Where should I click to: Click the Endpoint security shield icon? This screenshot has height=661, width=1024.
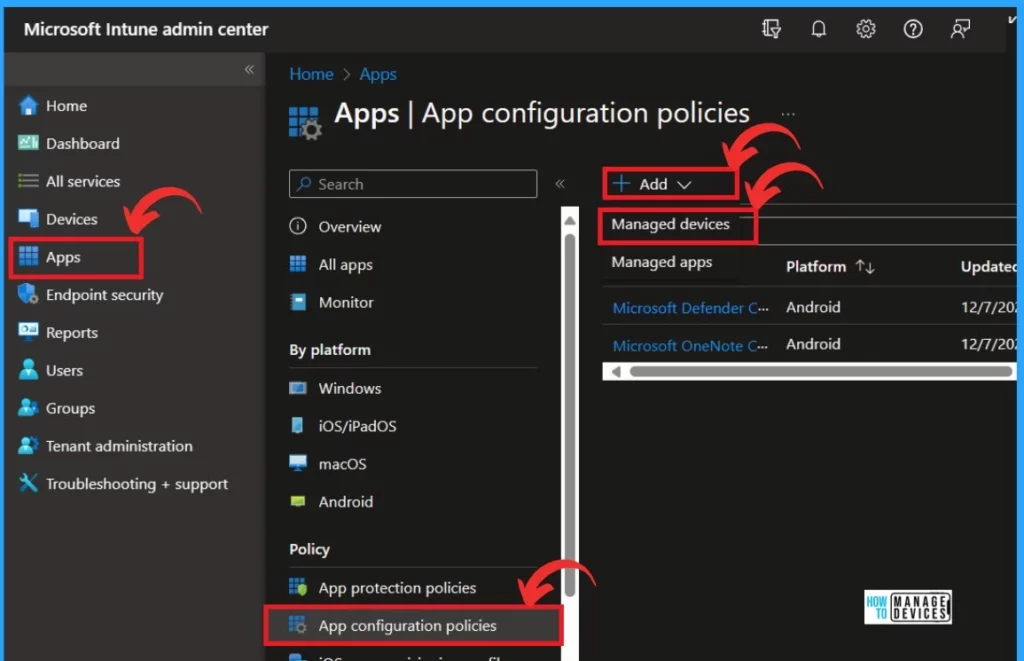(x=28, y=294)
